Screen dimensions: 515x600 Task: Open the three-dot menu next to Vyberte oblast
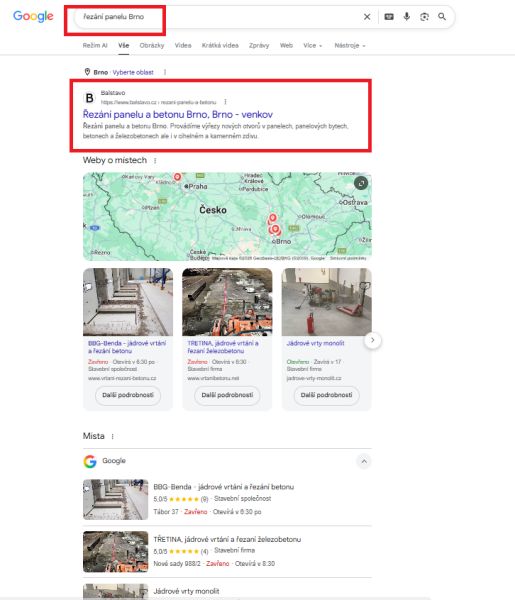tap(165, 72)
